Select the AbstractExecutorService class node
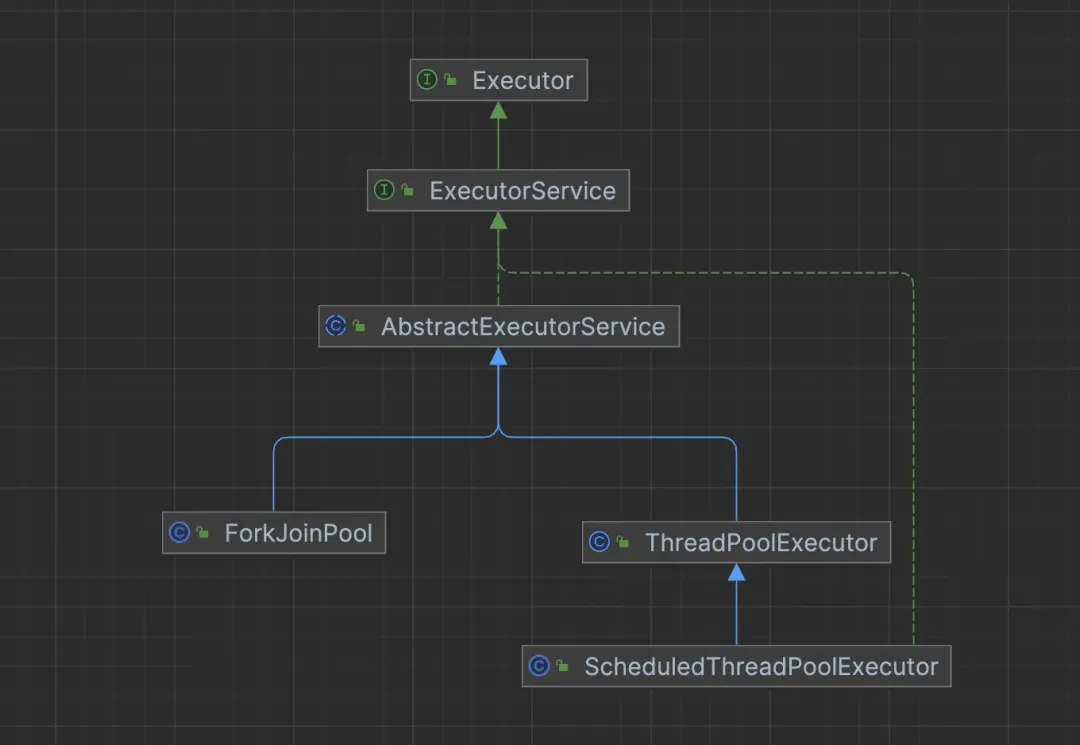1080x745 pixels. click(x=499, y=326)
